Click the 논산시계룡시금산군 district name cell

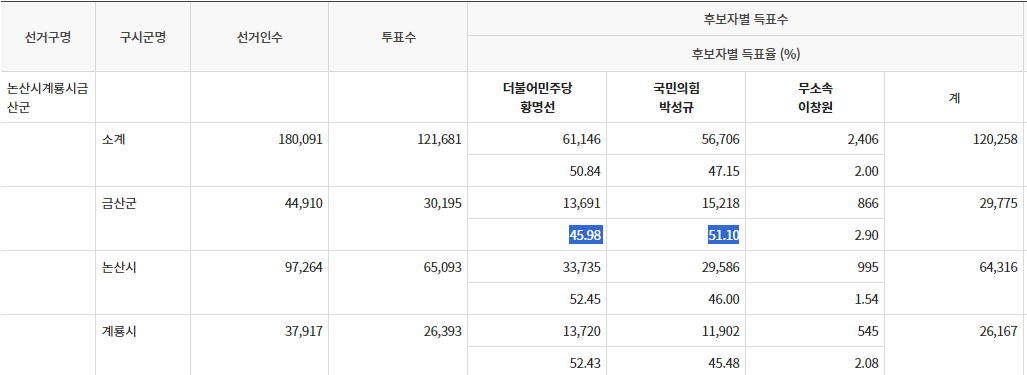click(48, 98)
